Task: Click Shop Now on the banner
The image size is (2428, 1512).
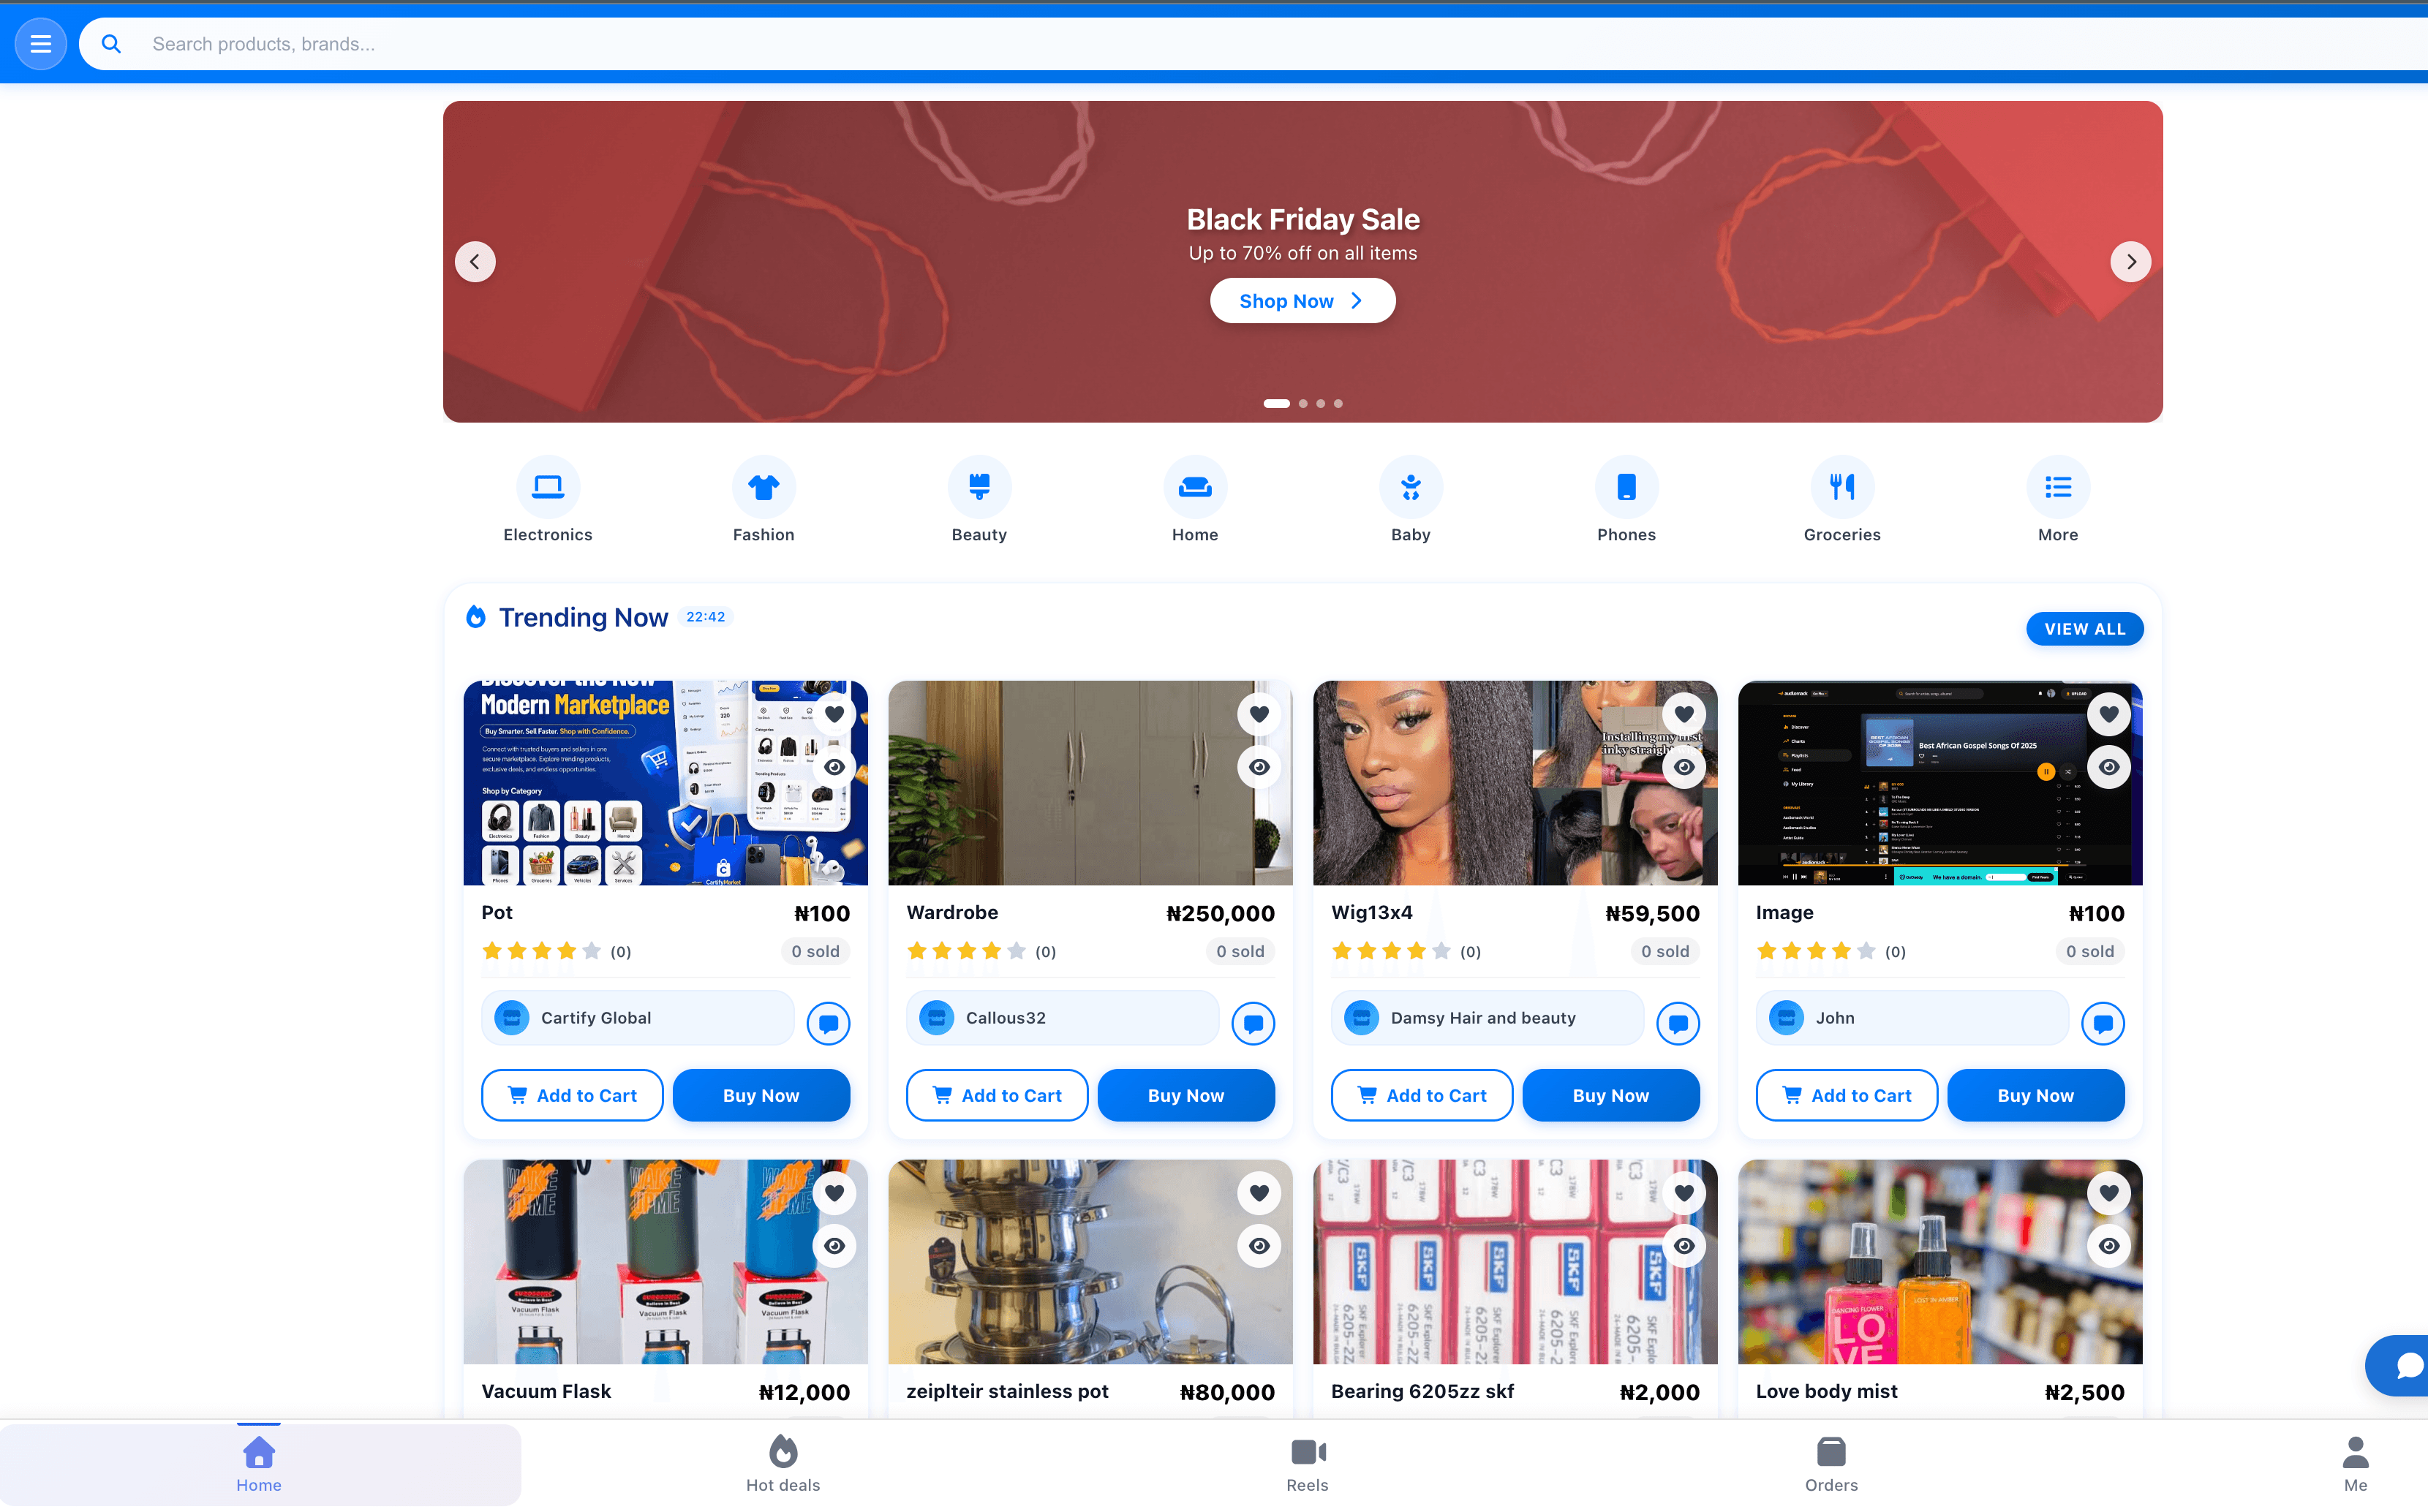Action: point(1302,301)
